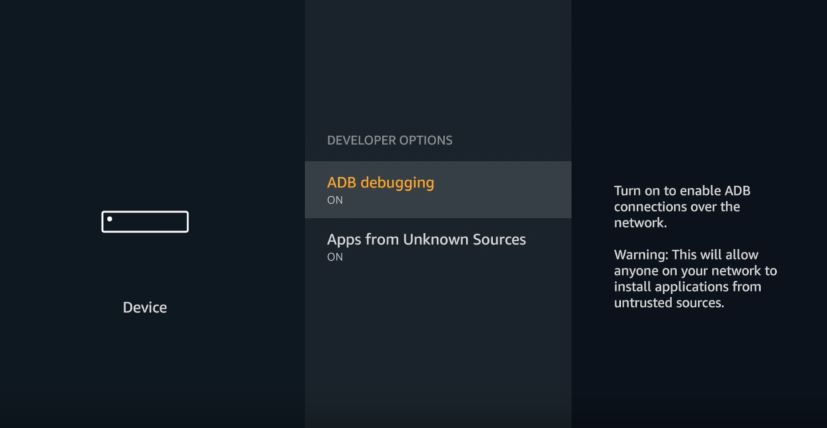Toggle Apps from Unknown Sources
This screenshot has height=428, width=827.
tap(438, 246)
